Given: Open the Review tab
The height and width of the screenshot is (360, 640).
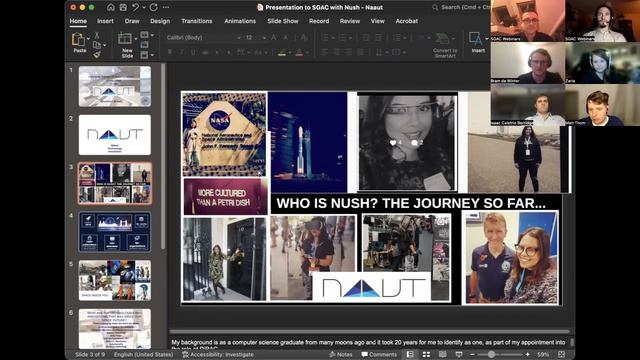Looking at the screenshot, I should 350,21.
